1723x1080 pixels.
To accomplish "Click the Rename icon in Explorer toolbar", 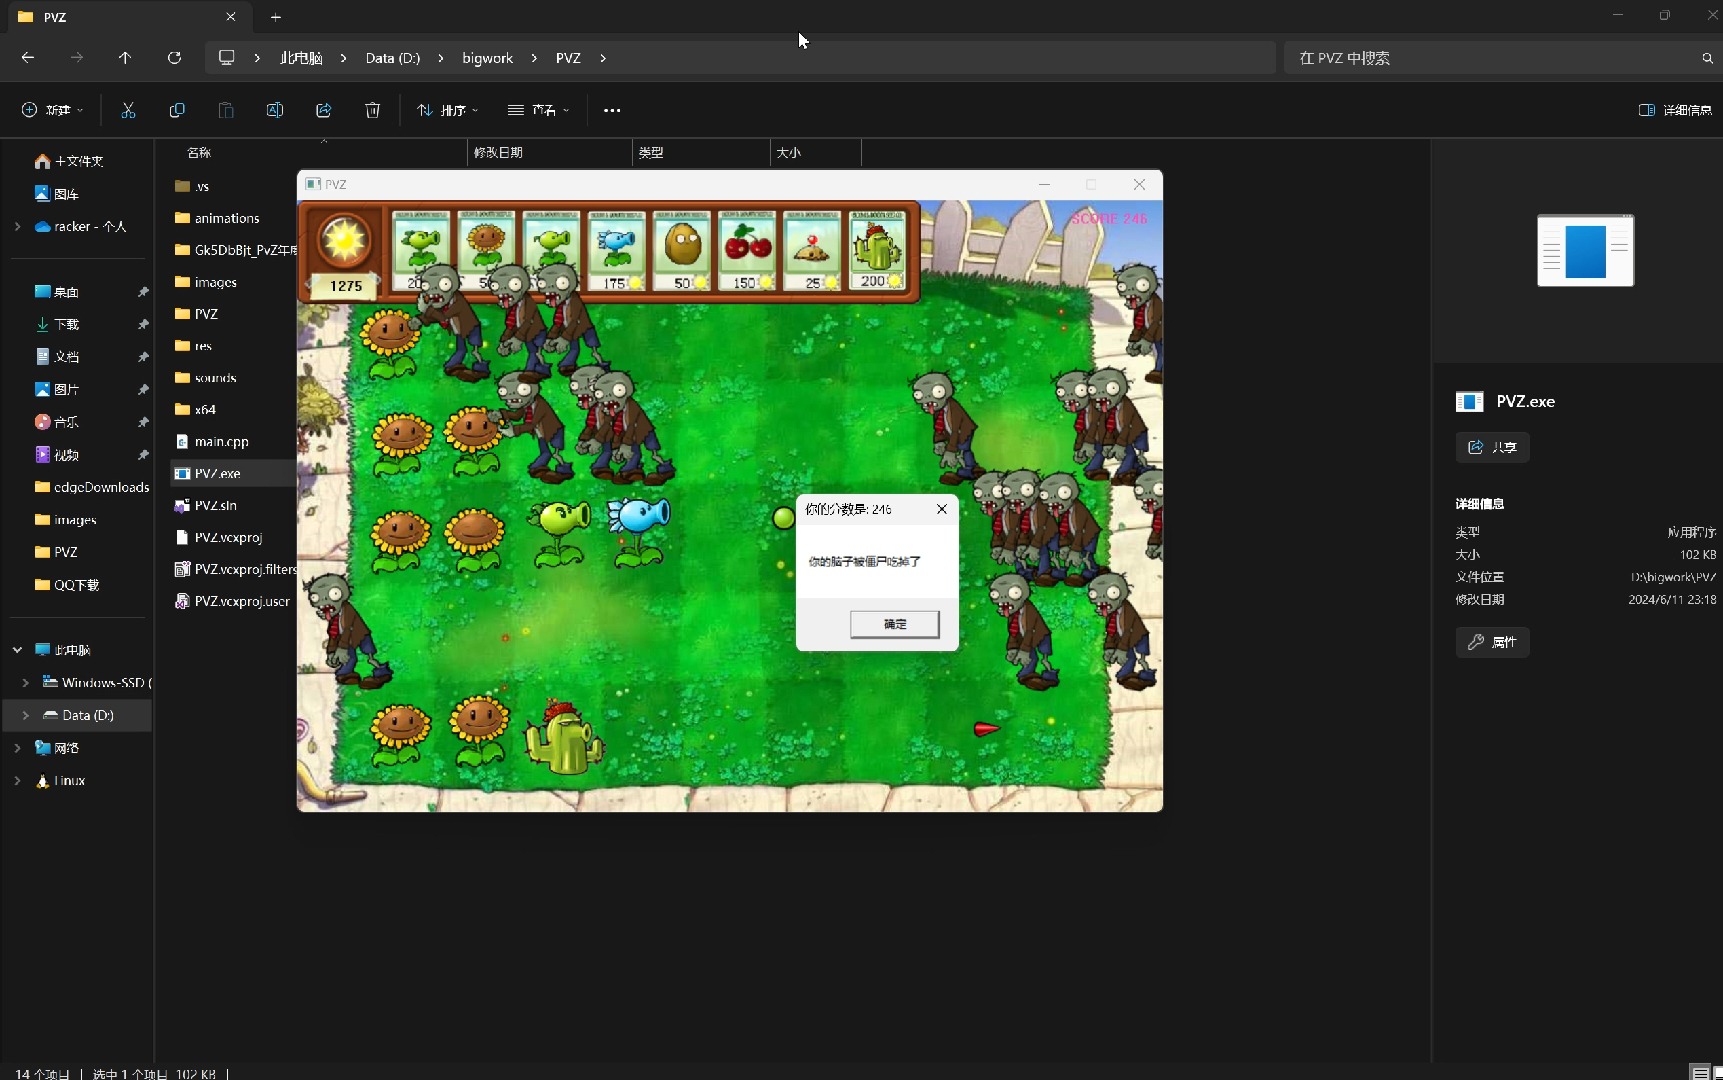I will point(275,110).
